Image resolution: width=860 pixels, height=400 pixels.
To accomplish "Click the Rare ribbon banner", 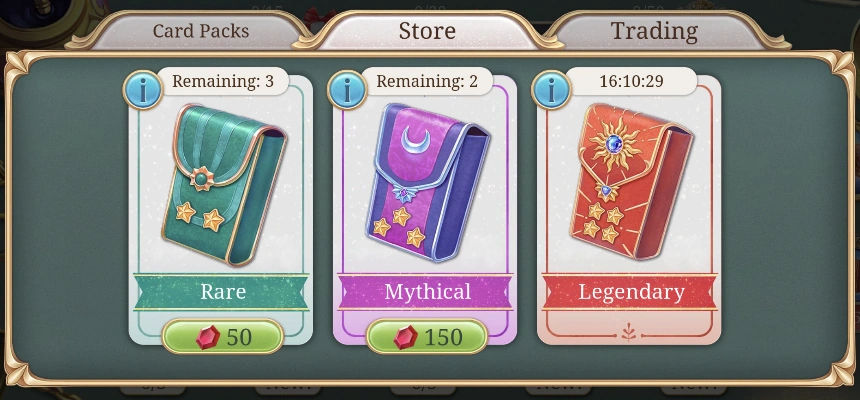I will [222, 292].
